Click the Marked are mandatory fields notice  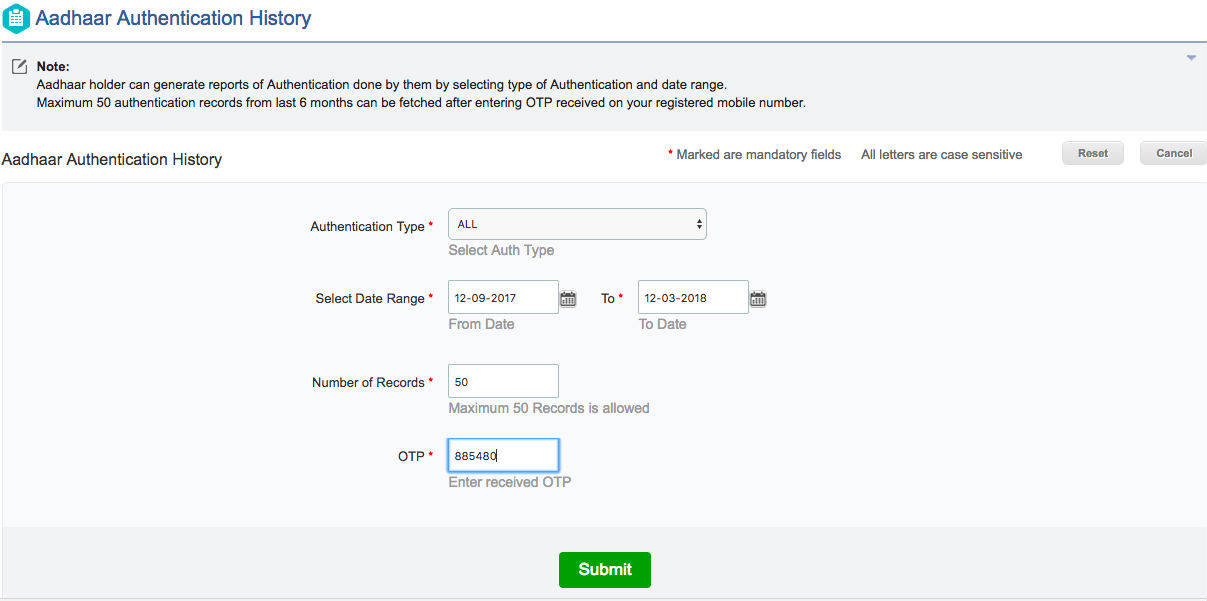coord(757,155)
